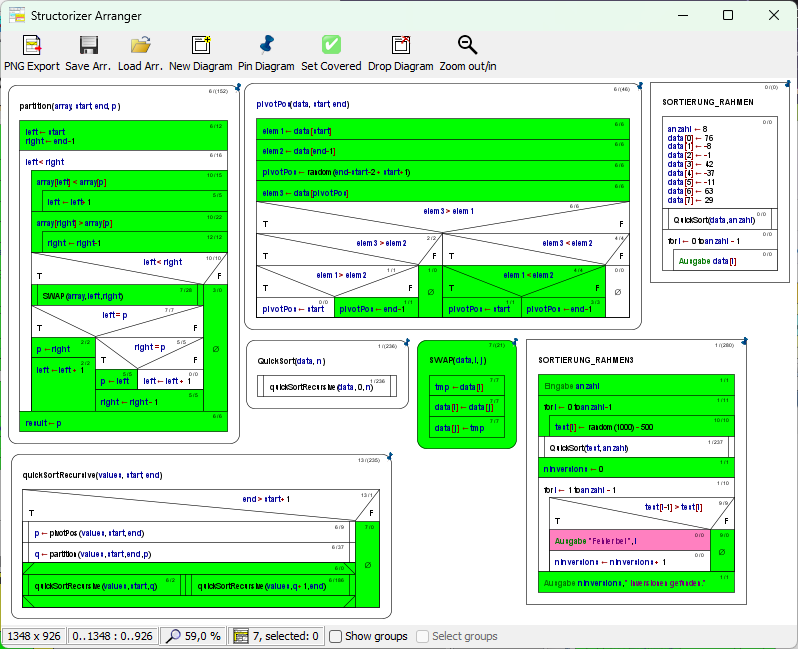
Task: Click the pin on the pivotPos diagram
Action: [x=640, y=86]
